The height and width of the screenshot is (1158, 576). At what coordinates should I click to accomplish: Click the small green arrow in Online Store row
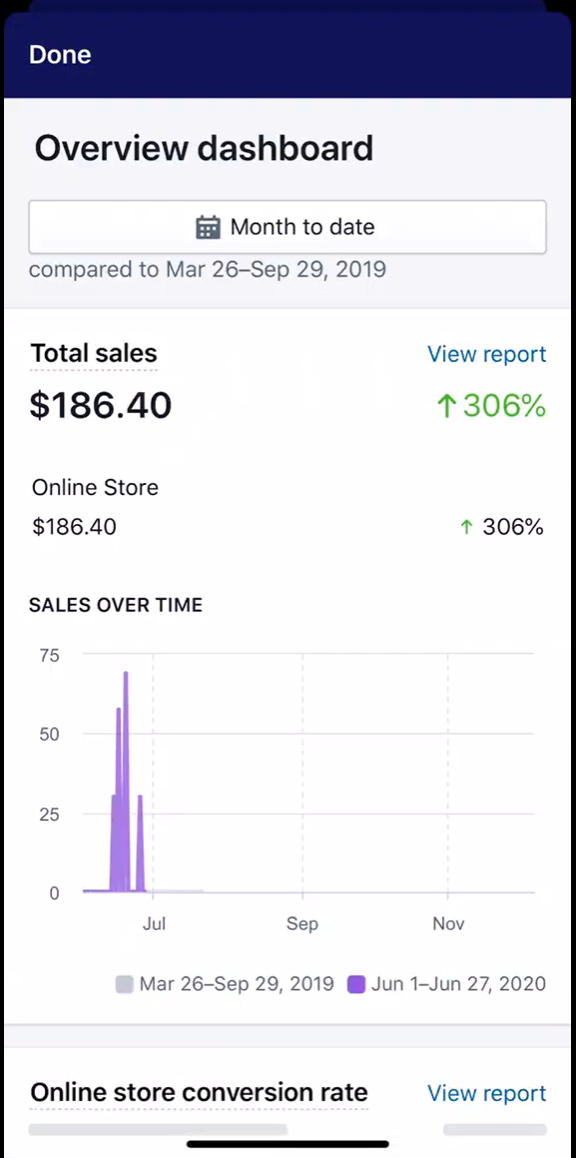click(466, 527)
